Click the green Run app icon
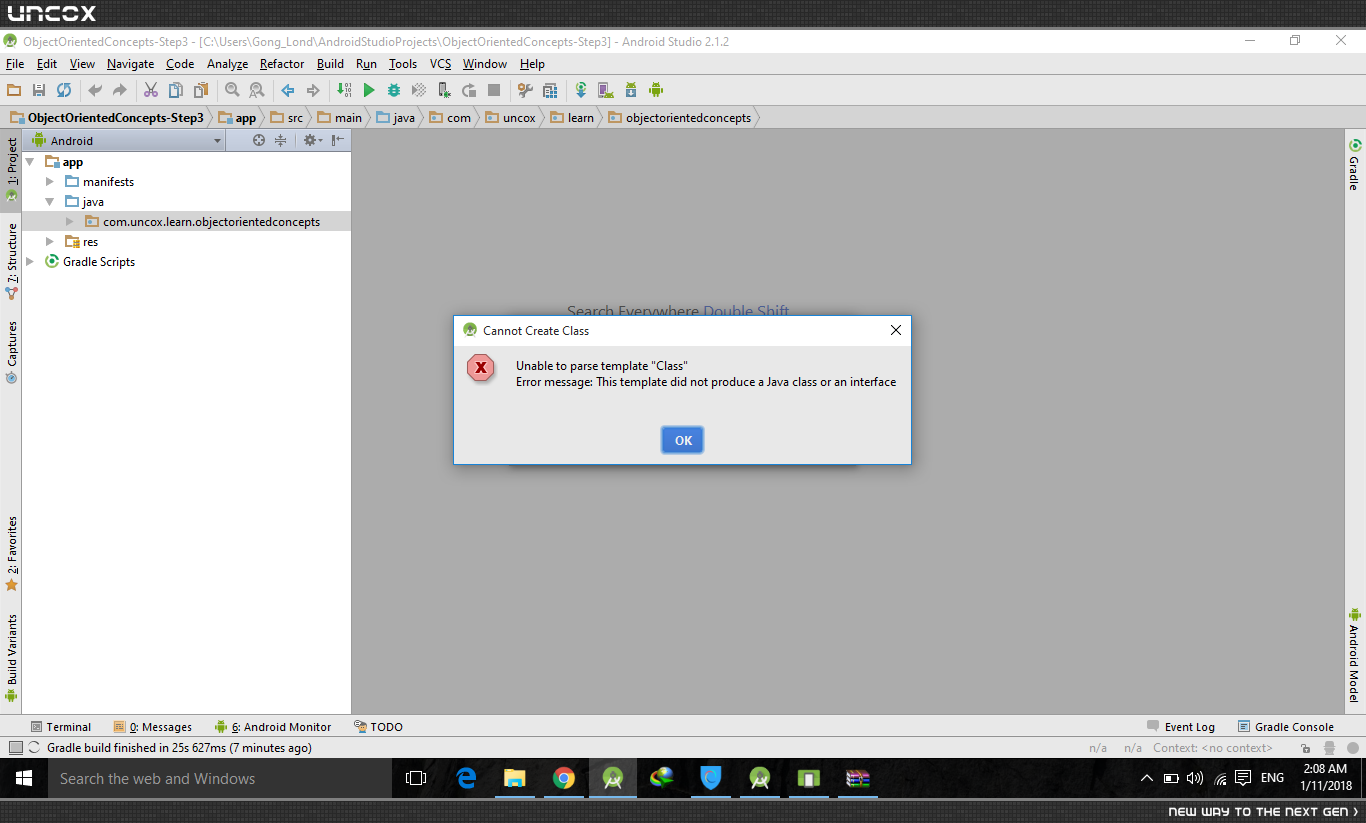The width and height of the screenshot is (1366, 823). (x=369, y=90)
